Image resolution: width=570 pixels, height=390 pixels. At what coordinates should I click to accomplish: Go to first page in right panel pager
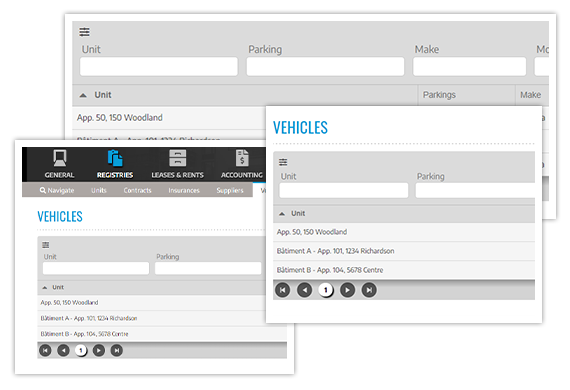(282, 290)
